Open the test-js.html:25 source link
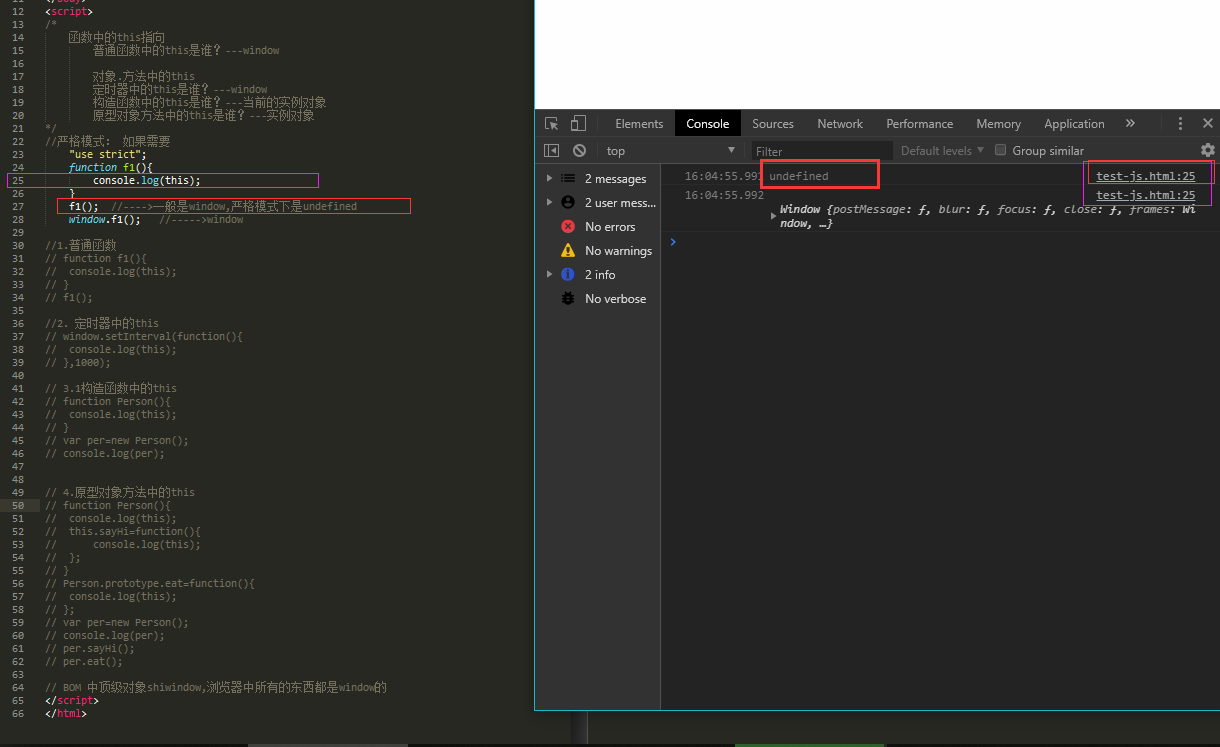 point(1145,172)
